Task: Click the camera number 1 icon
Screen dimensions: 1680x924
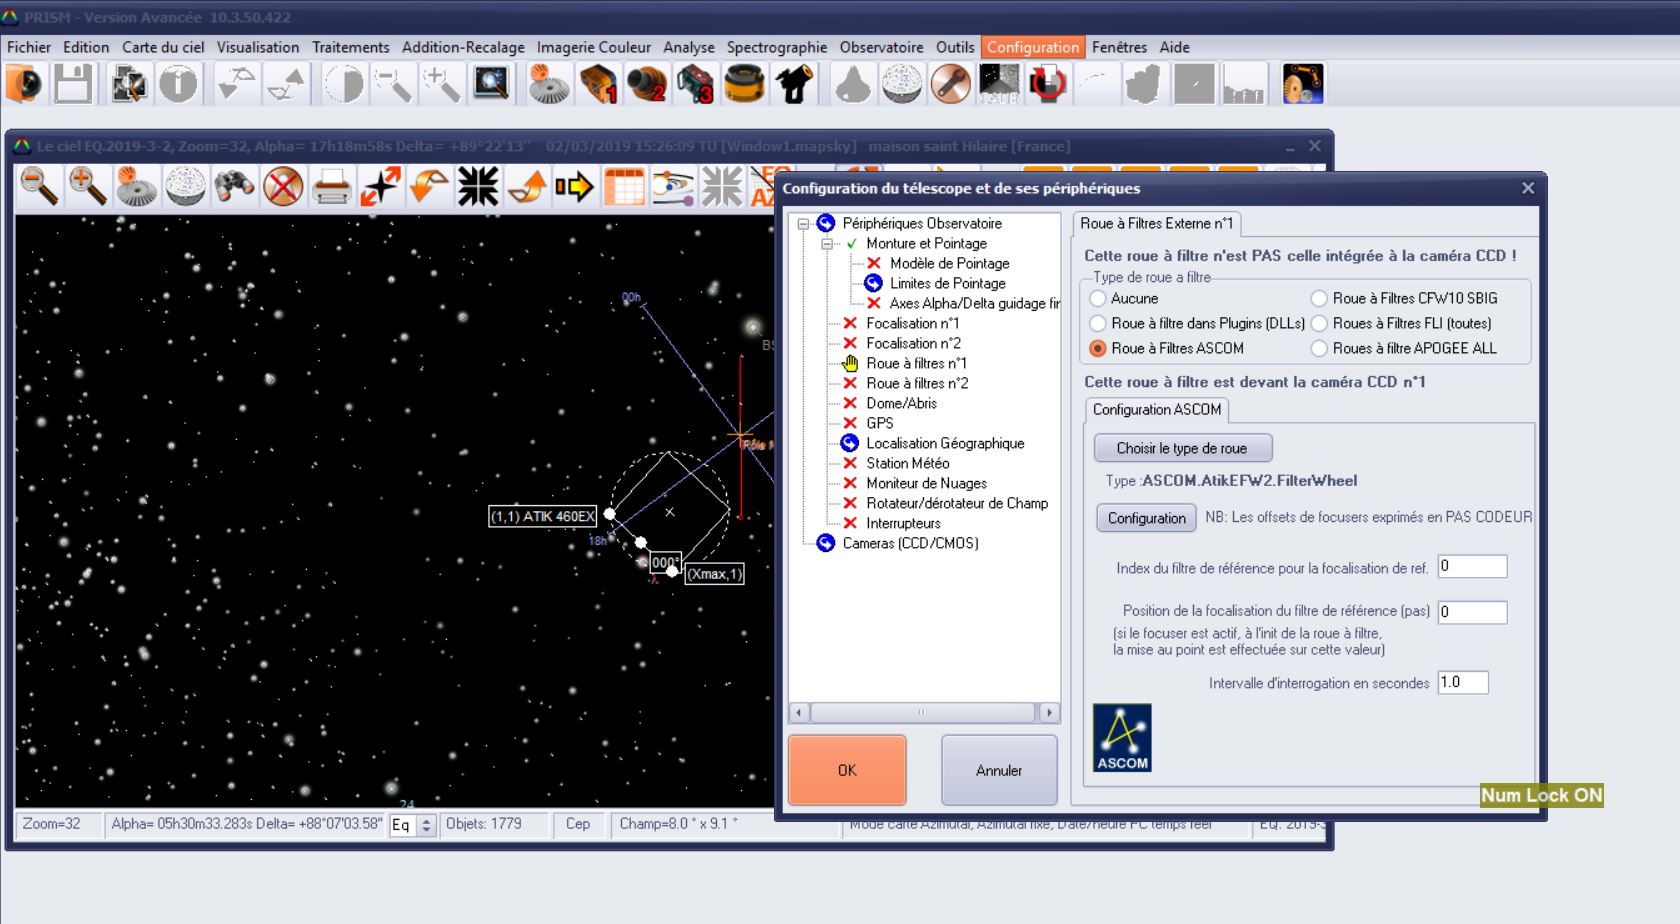Action: pos(598,84)
